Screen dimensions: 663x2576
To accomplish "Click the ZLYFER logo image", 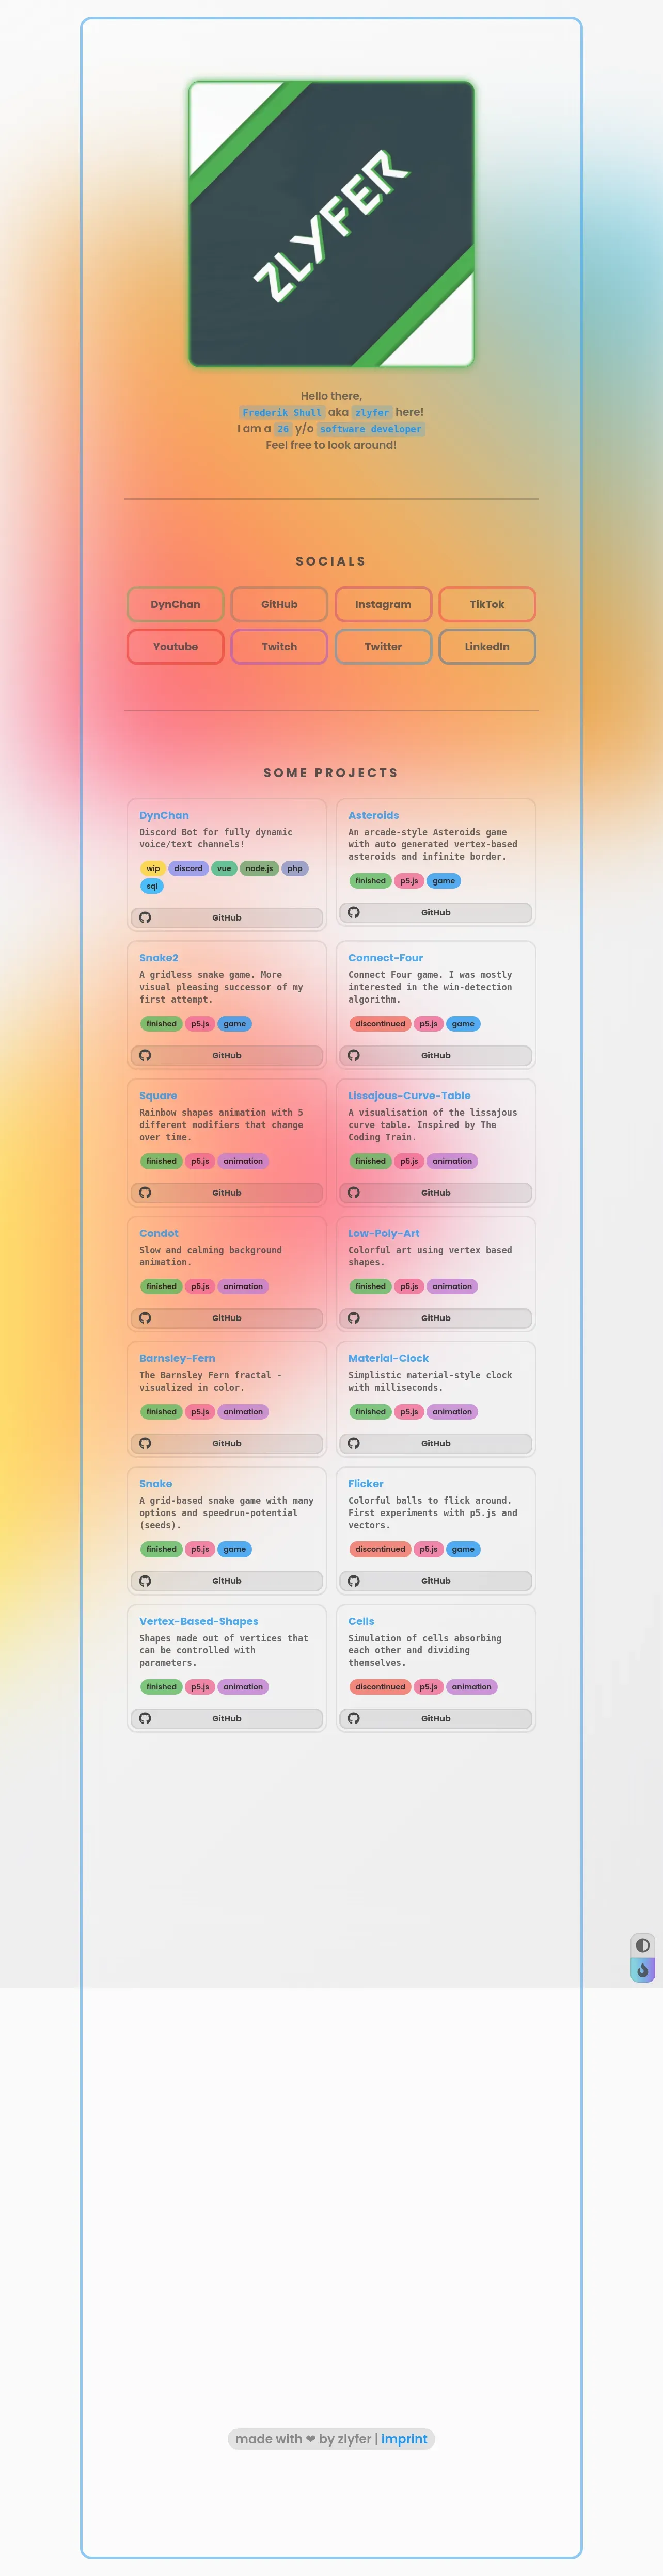I will click(x=331, y=224).
